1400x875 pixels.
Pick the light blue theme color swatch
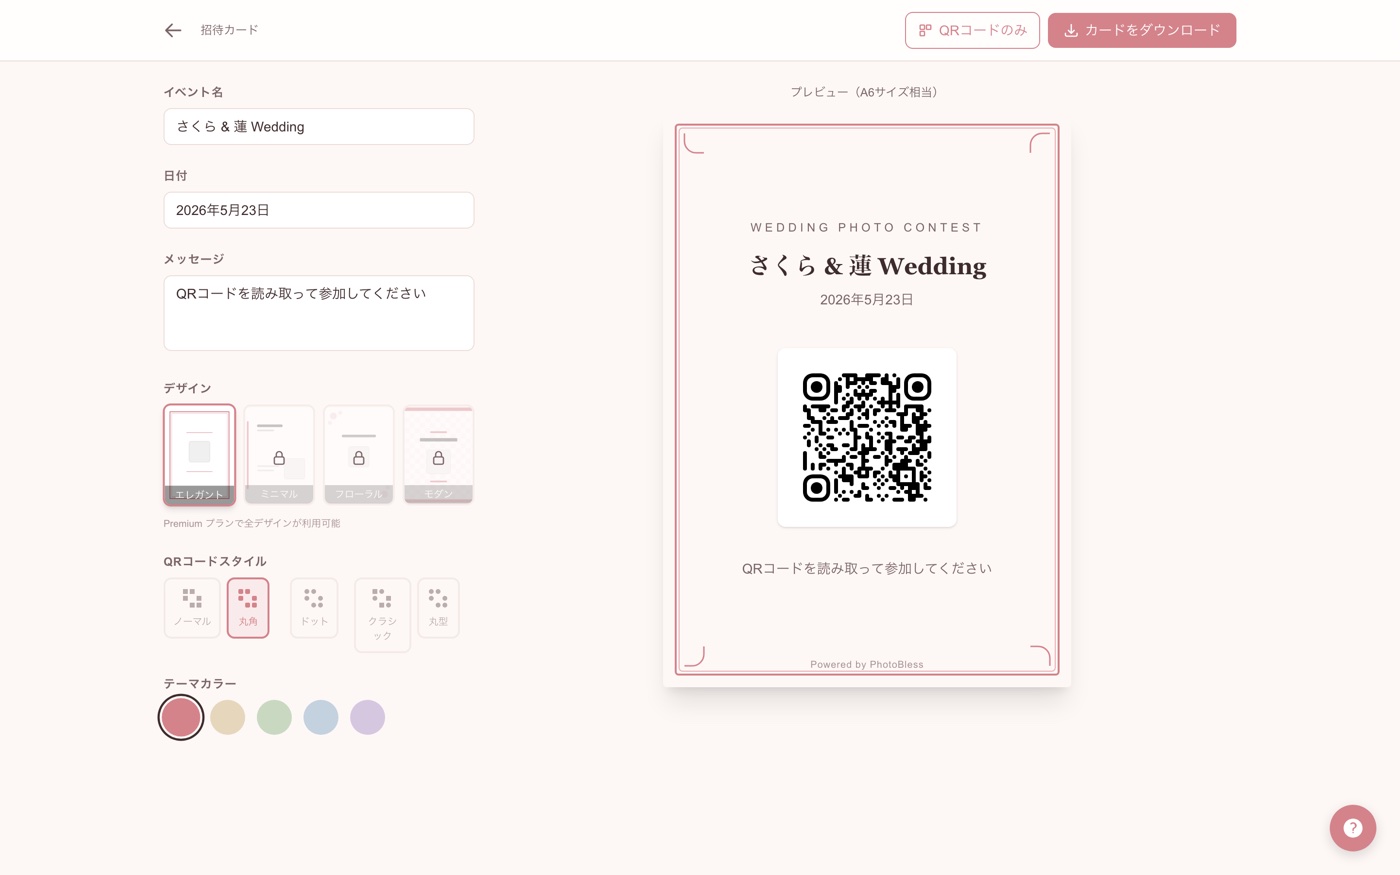tap(321, 717)
